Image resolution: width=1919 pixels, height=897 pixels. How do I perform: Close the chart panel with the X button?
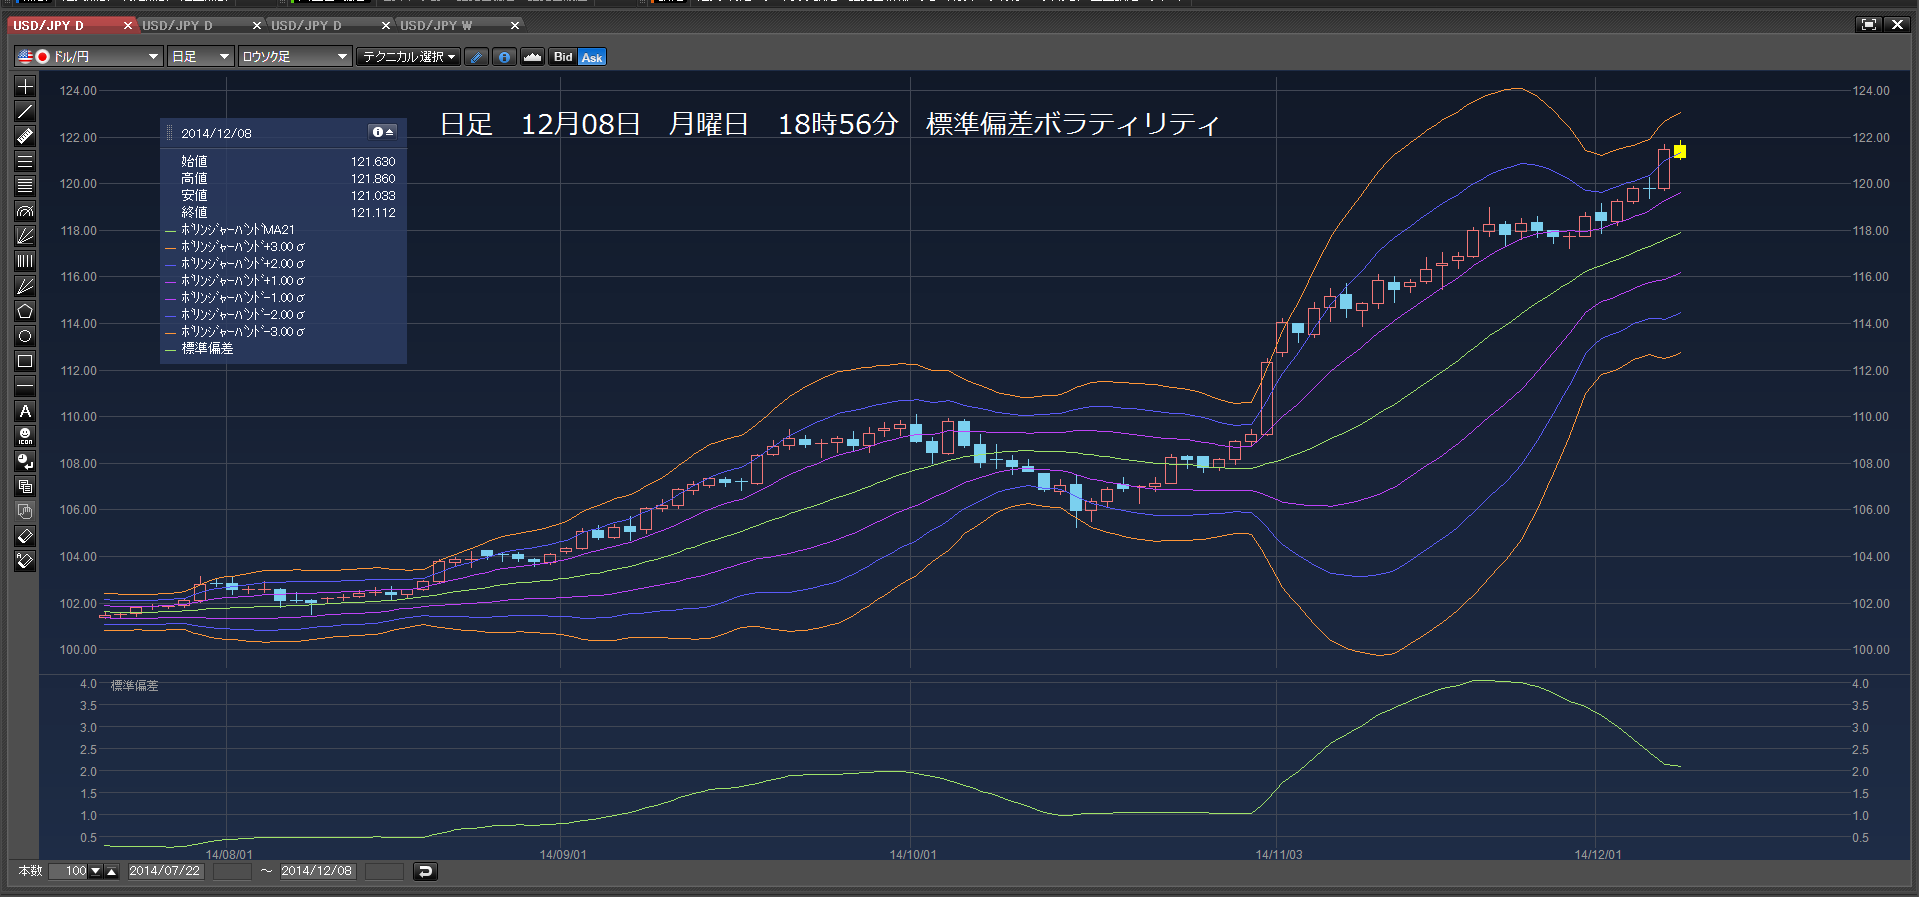(1897, 25)
